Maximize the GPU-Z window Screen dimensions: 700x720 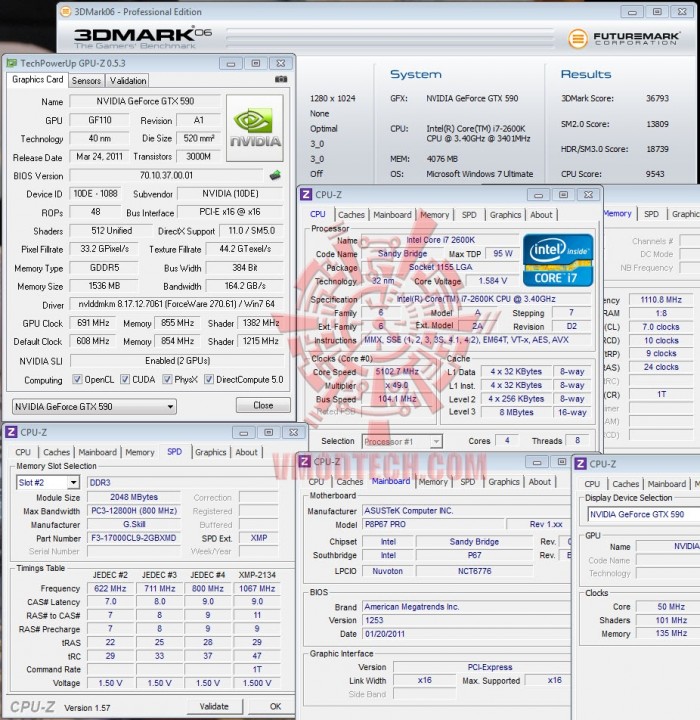click(256, 63)
